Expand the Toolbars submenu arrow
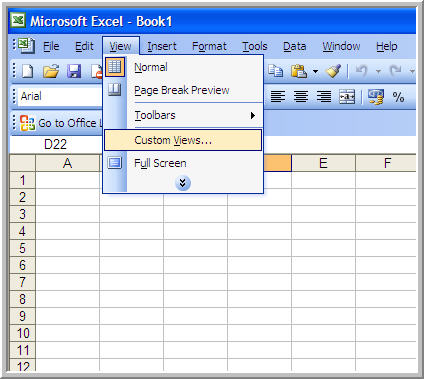Screen dimensions: 424x379 [253, 115]
